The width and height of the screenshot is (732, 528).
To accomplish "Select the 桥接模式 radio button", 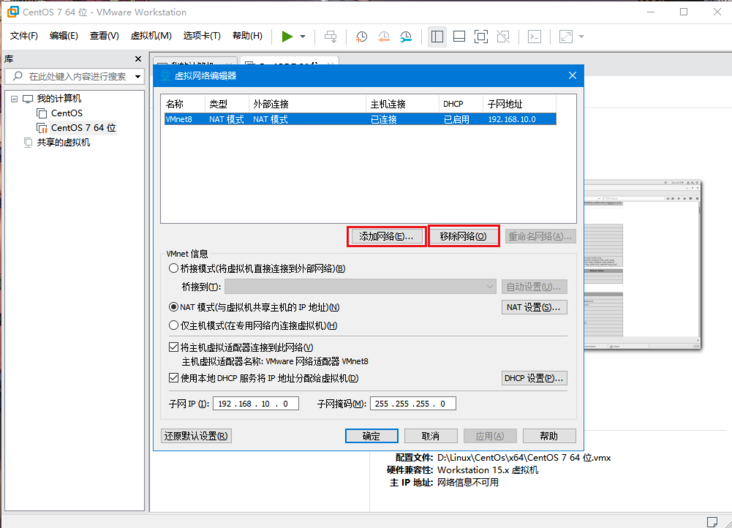I will click(x=174, y=268).
